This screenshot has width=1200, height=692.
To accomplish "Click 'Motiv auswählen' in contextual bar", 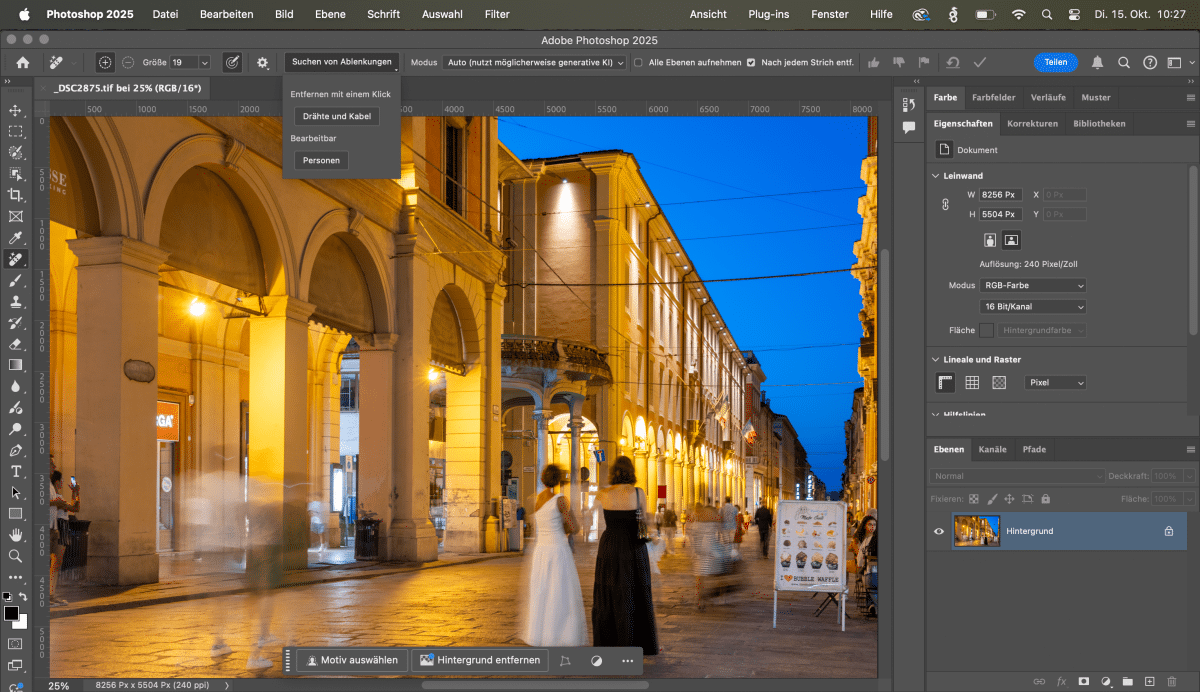I will point(352,660).
